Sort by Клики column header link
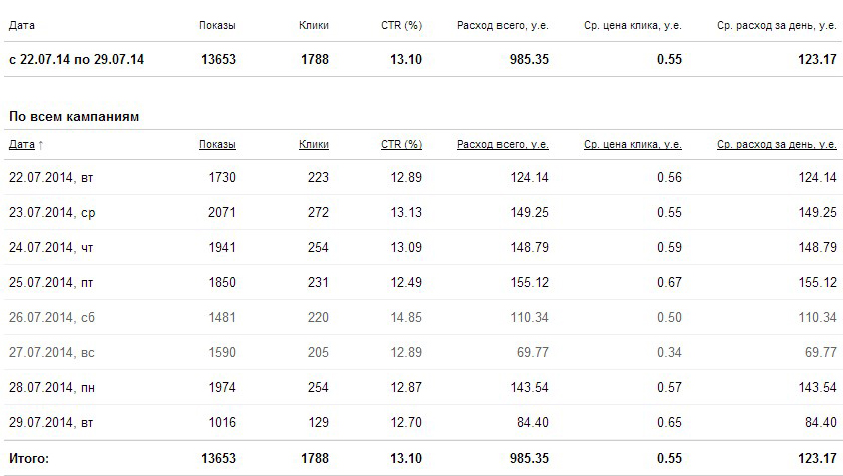 (x=314, y=145)
